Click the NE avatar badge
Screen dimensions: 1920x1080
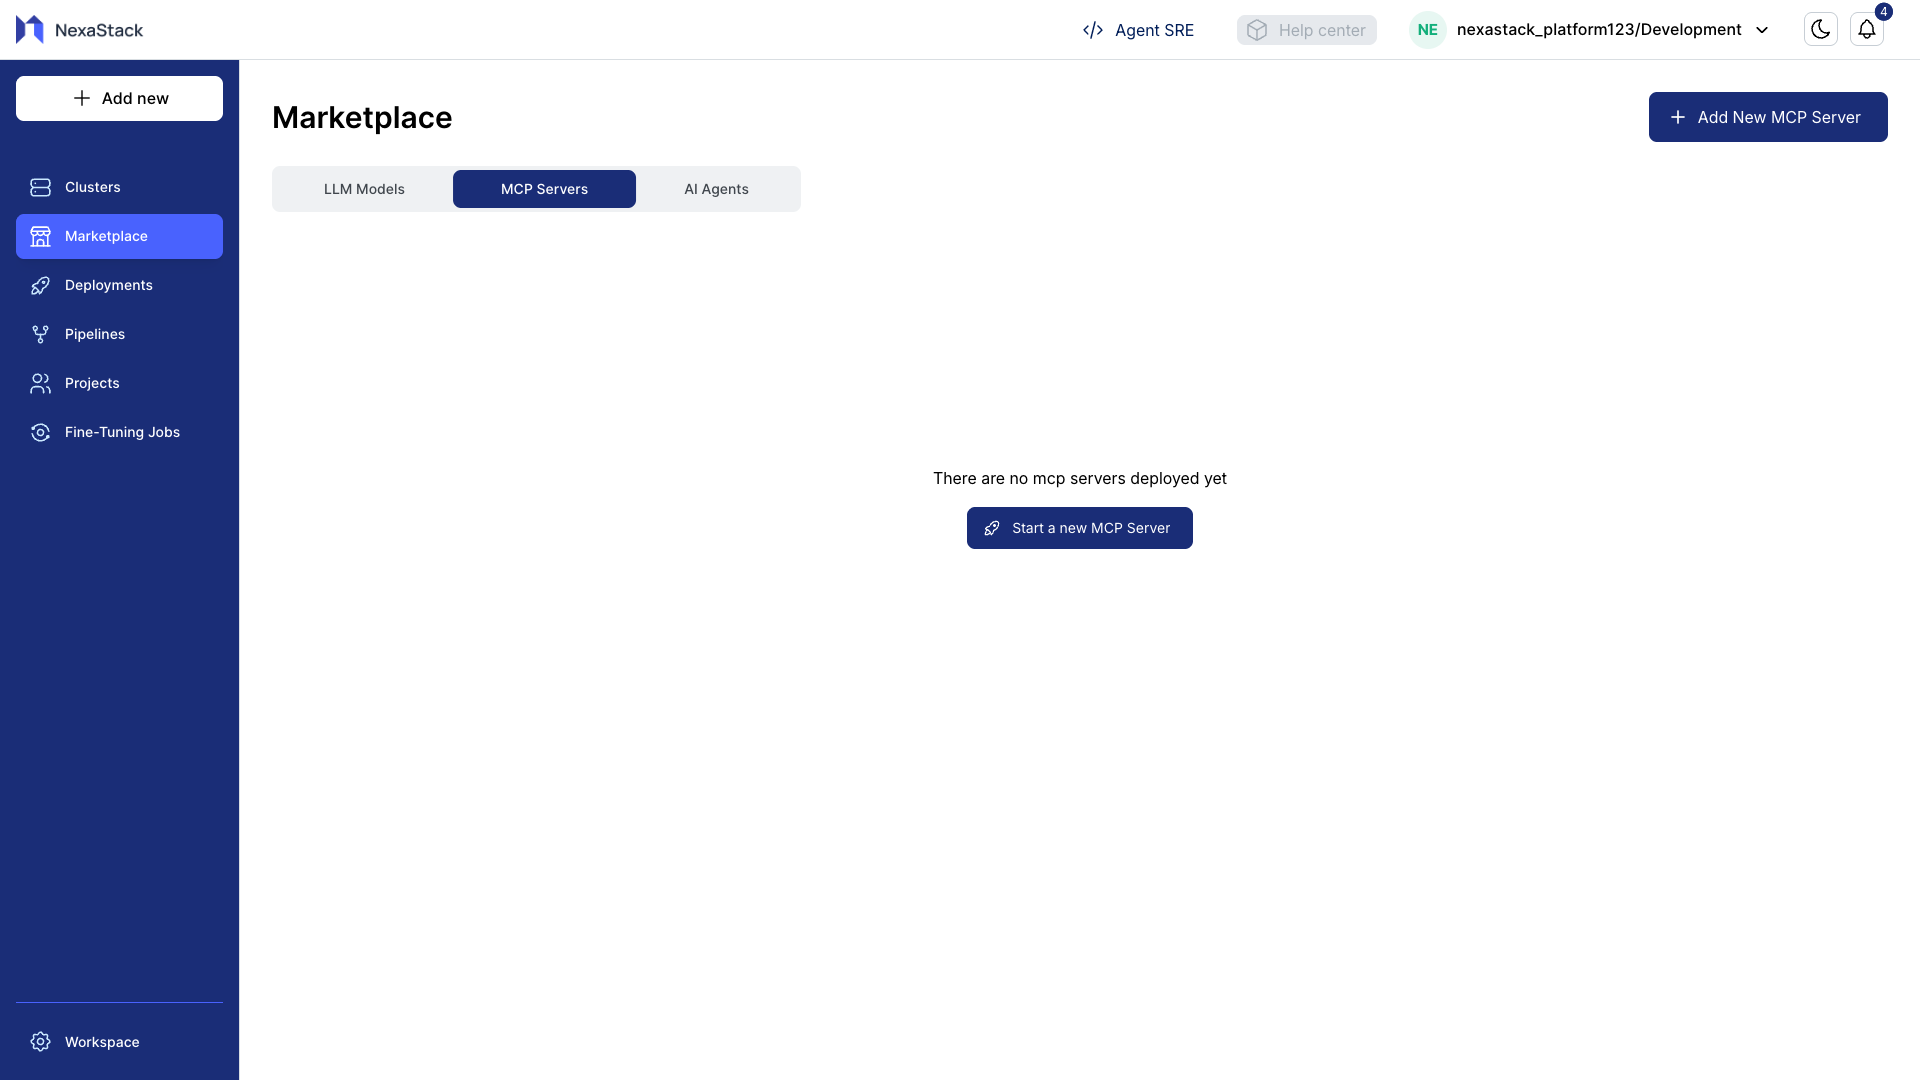coord(1427,30)
